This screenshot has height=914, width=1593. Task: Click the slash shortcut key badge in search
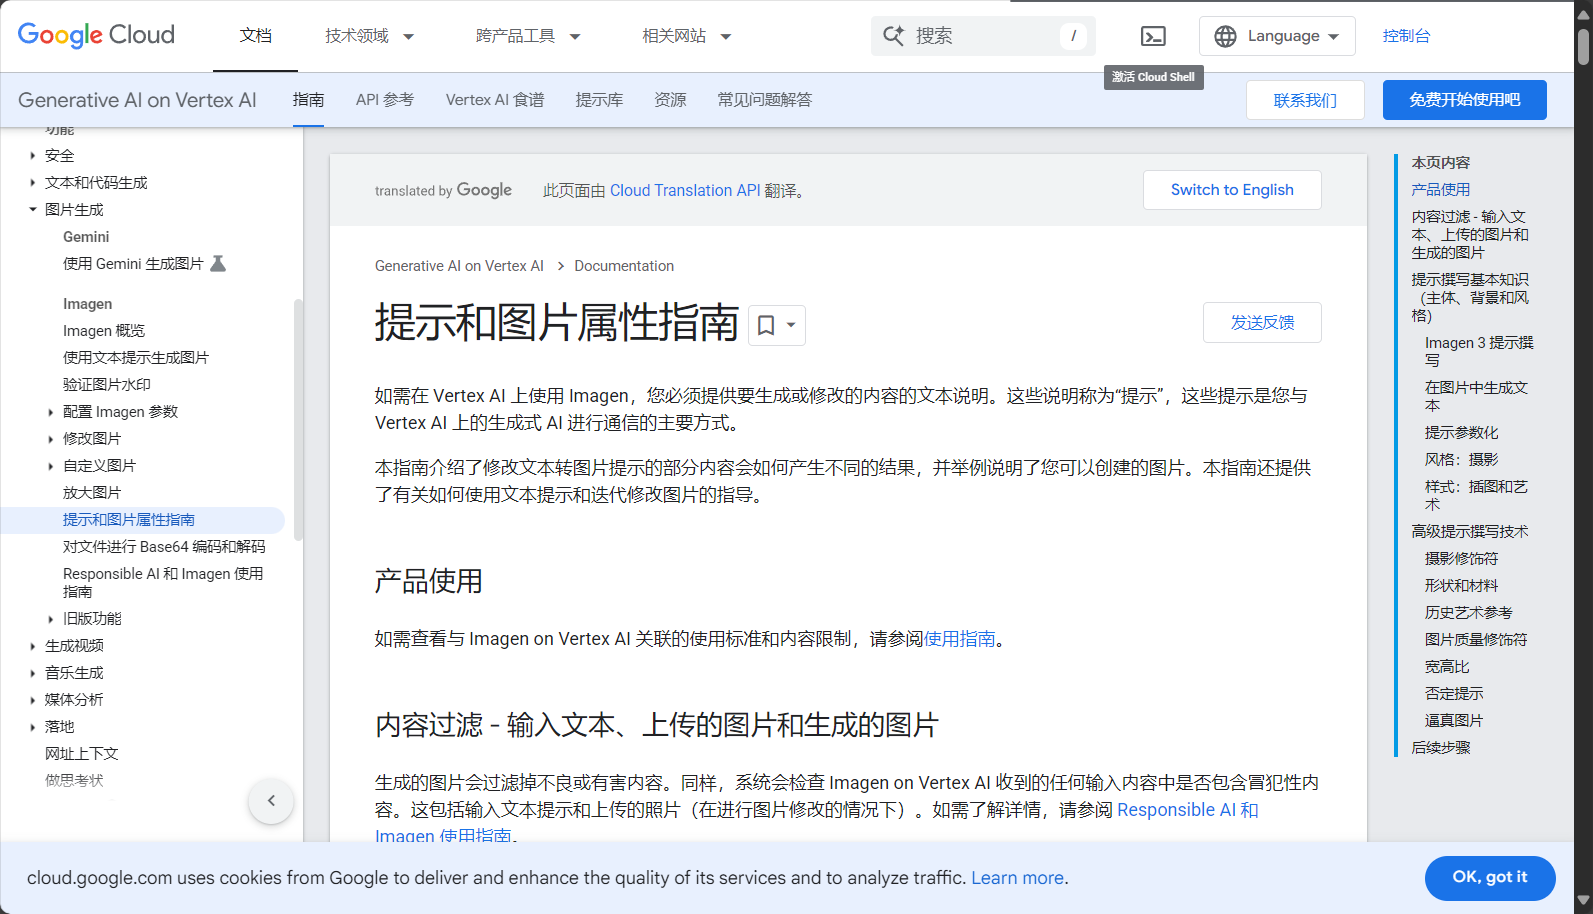pyautogui.click(x=1073, y=36)
